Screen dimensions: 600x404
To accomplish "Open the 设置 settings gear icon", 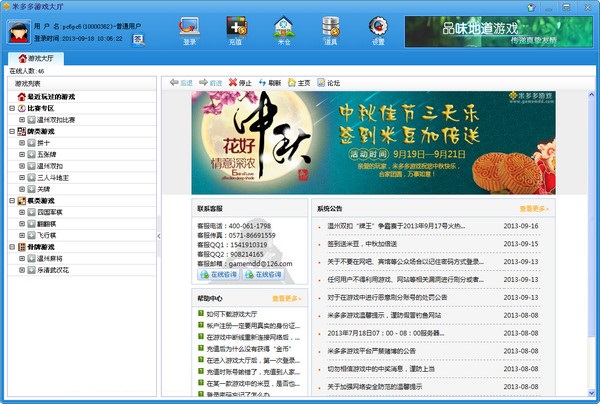I will pos(378,31).
